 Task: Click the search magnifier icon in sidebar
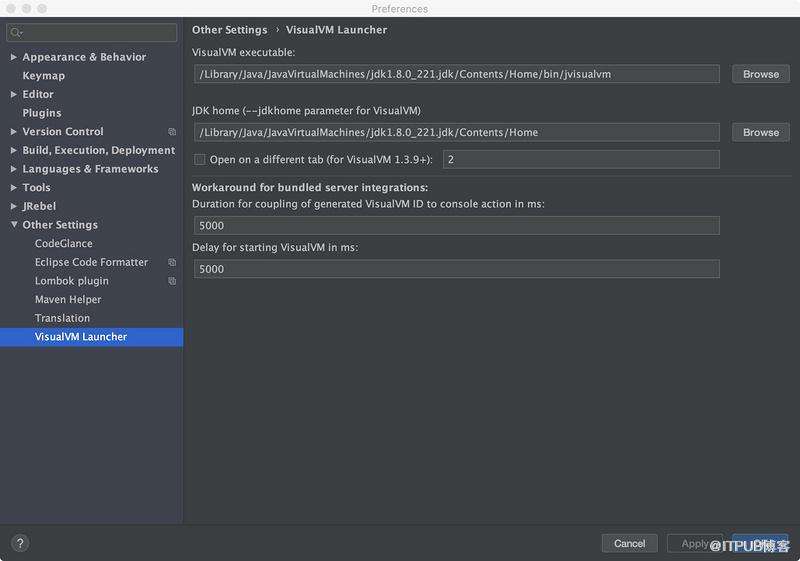pos(16,33)
